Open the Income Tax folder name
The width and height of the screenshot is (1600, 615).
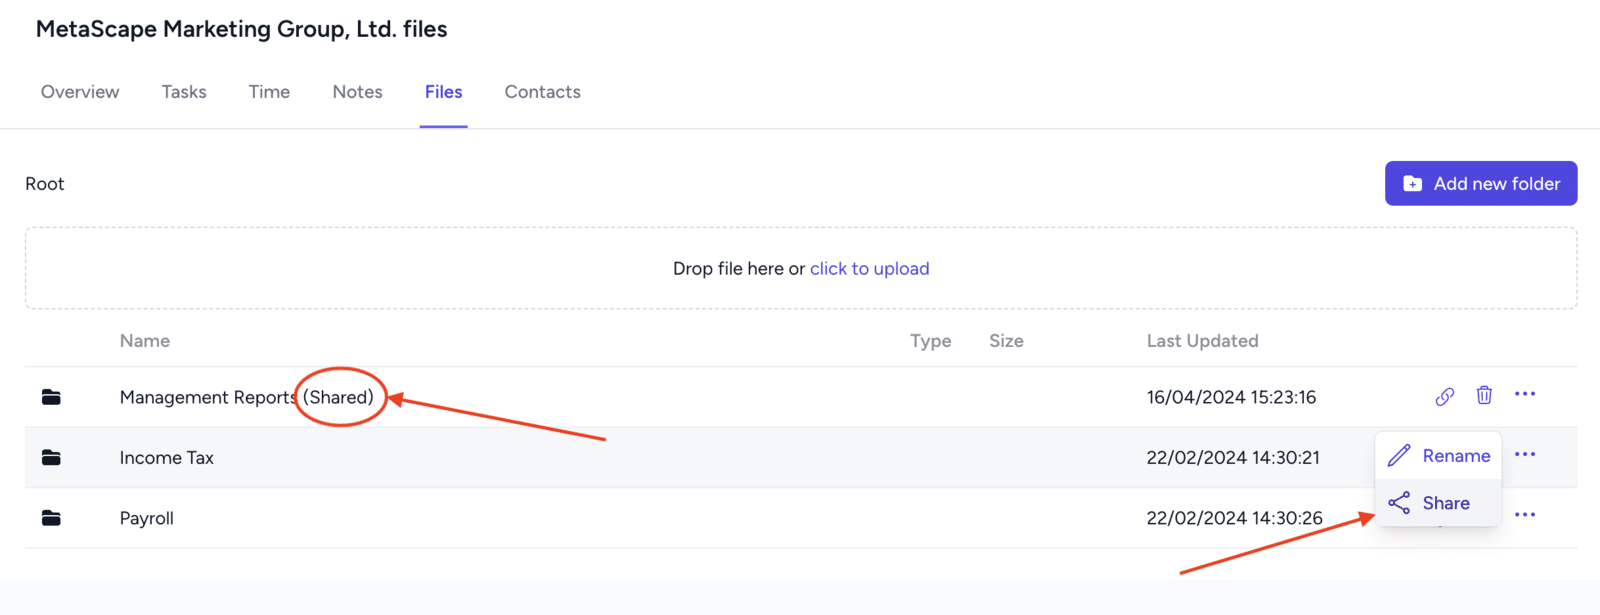[167, 458]
